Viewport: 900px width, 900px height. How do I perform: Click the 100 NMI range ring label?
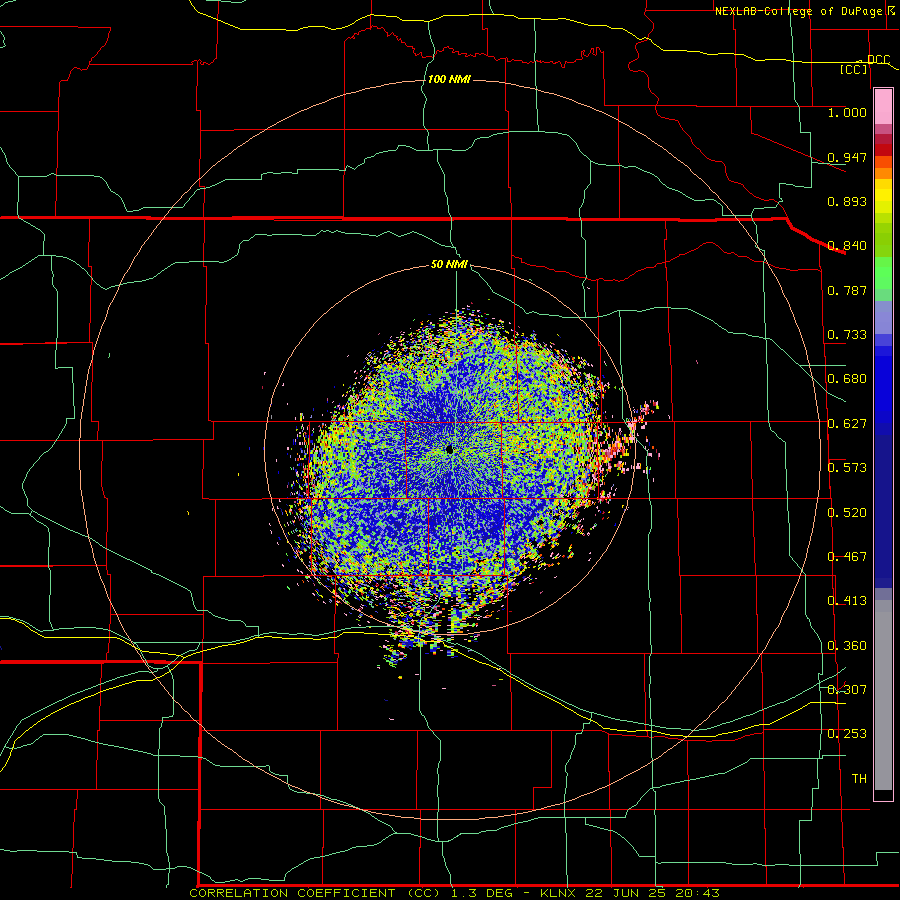(x=449, y=79)
